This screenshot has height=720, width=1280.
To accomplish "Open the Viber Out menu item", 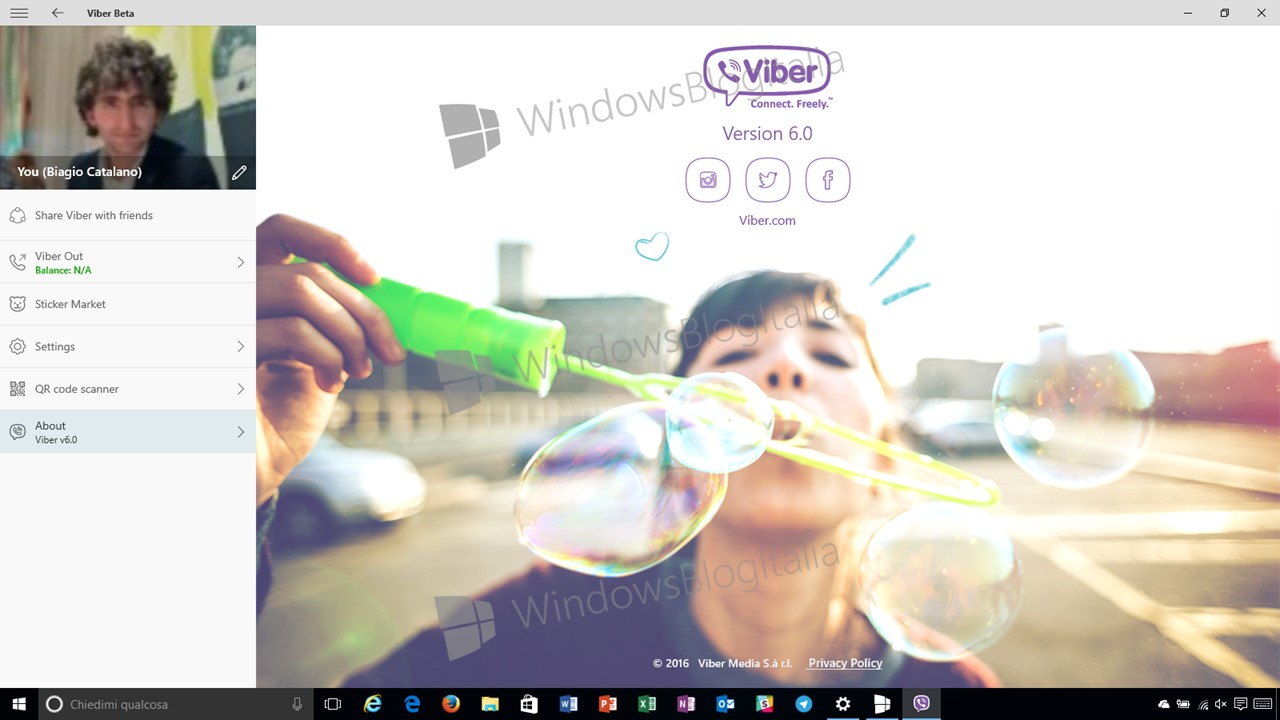I will point(128,262).
